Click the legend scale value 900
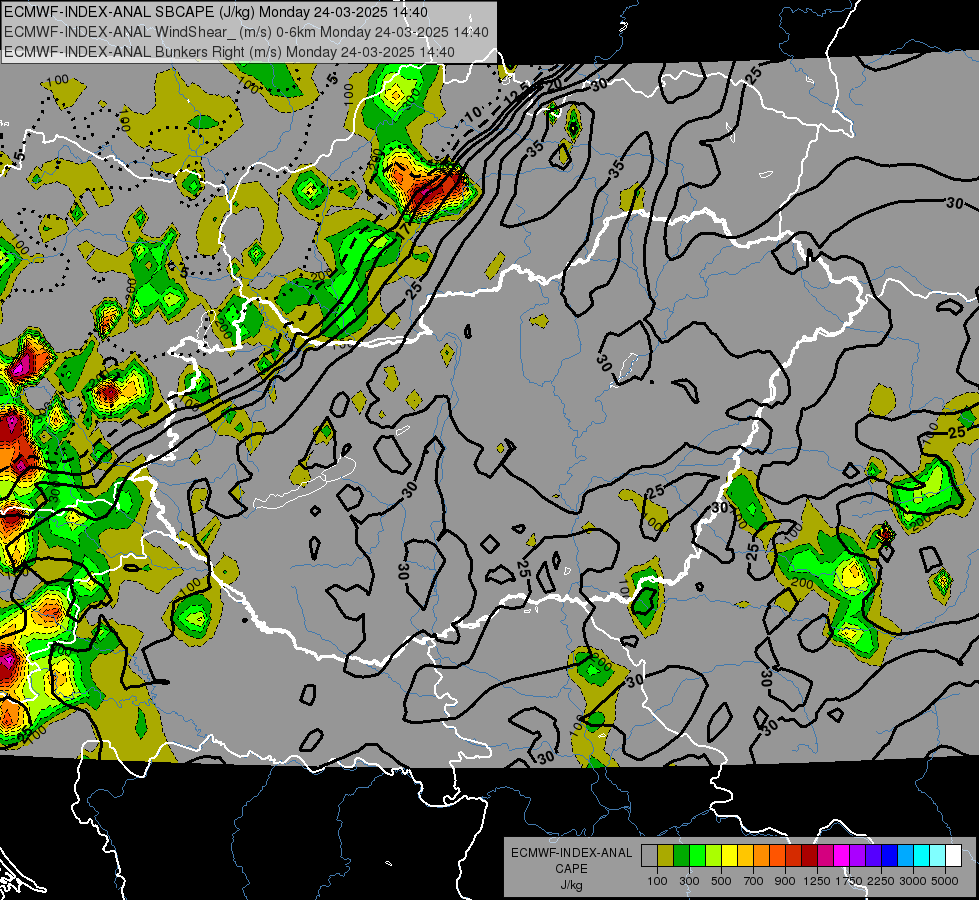Viewport: 979px width, 900px height. [785, 881]
